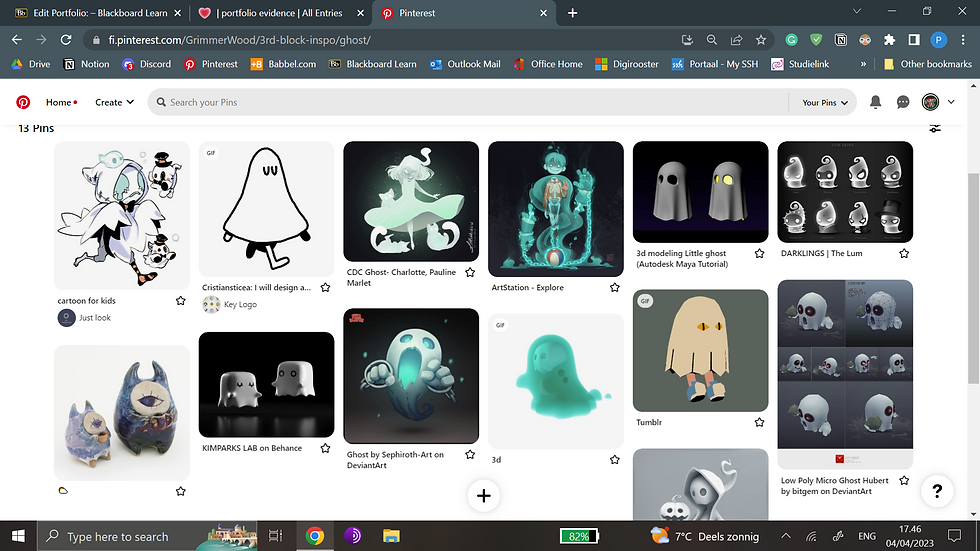The height and width of the screenshot is (551, 980).
Task: Open the Chrome profile 'P' icon
Action: 938,40
